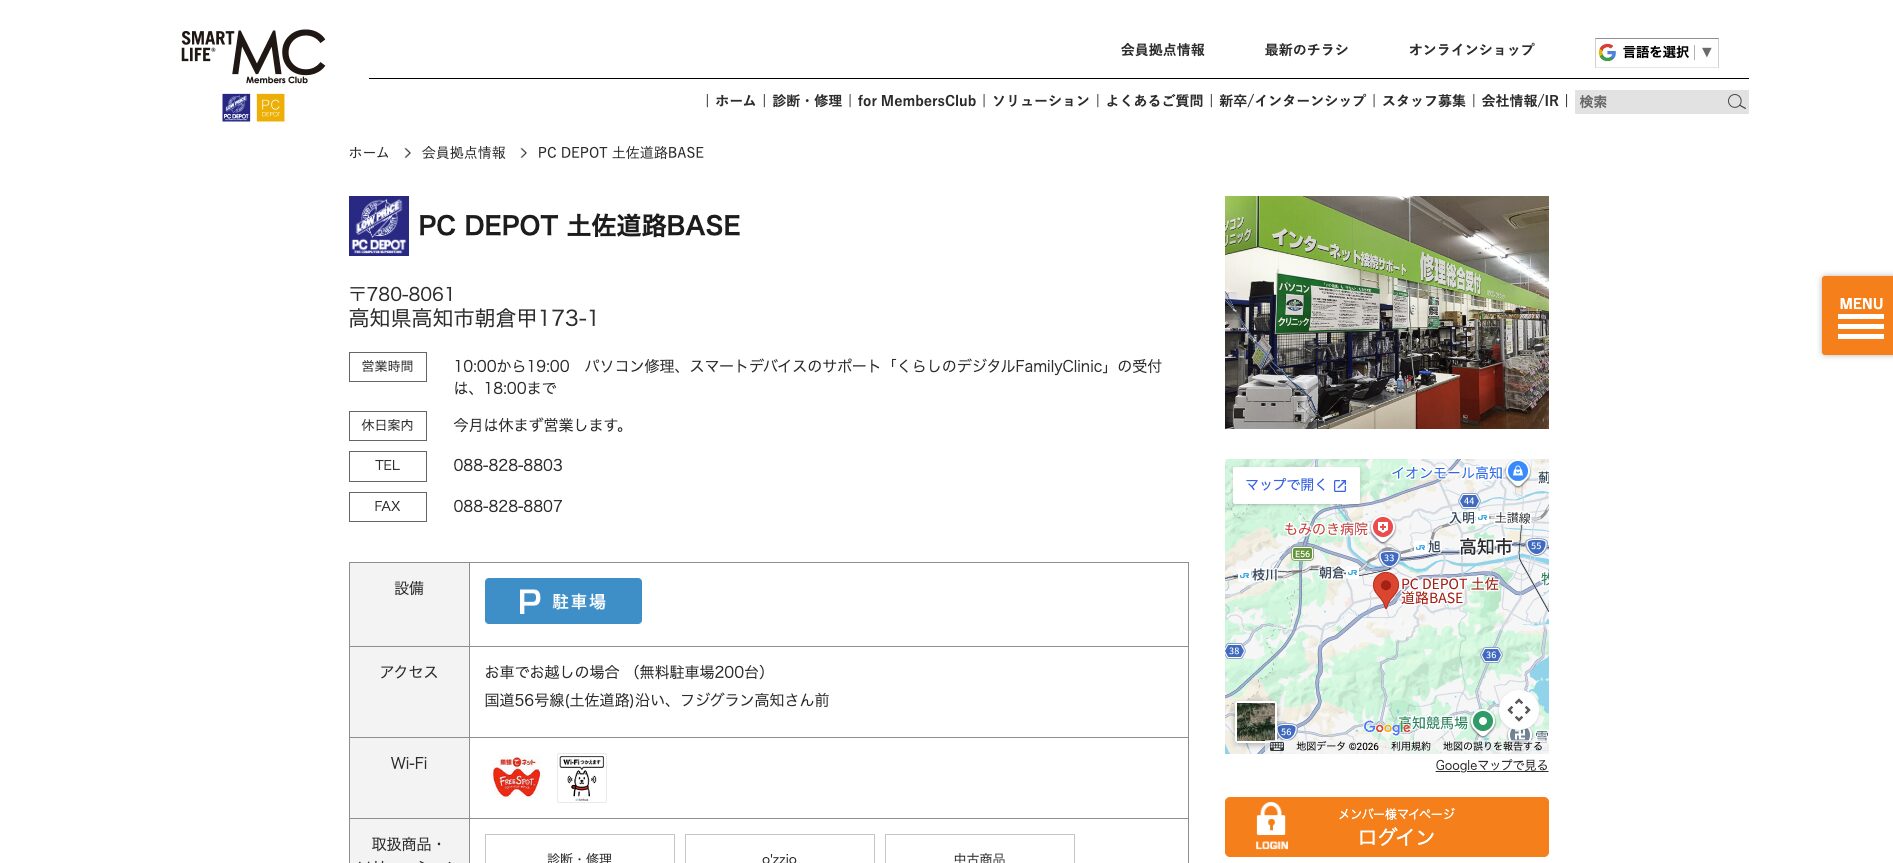The height and width of the screenshot is (863, 1893).
Task: Open the 言語を選択 language dropdown
Action: coord(1657,52)
